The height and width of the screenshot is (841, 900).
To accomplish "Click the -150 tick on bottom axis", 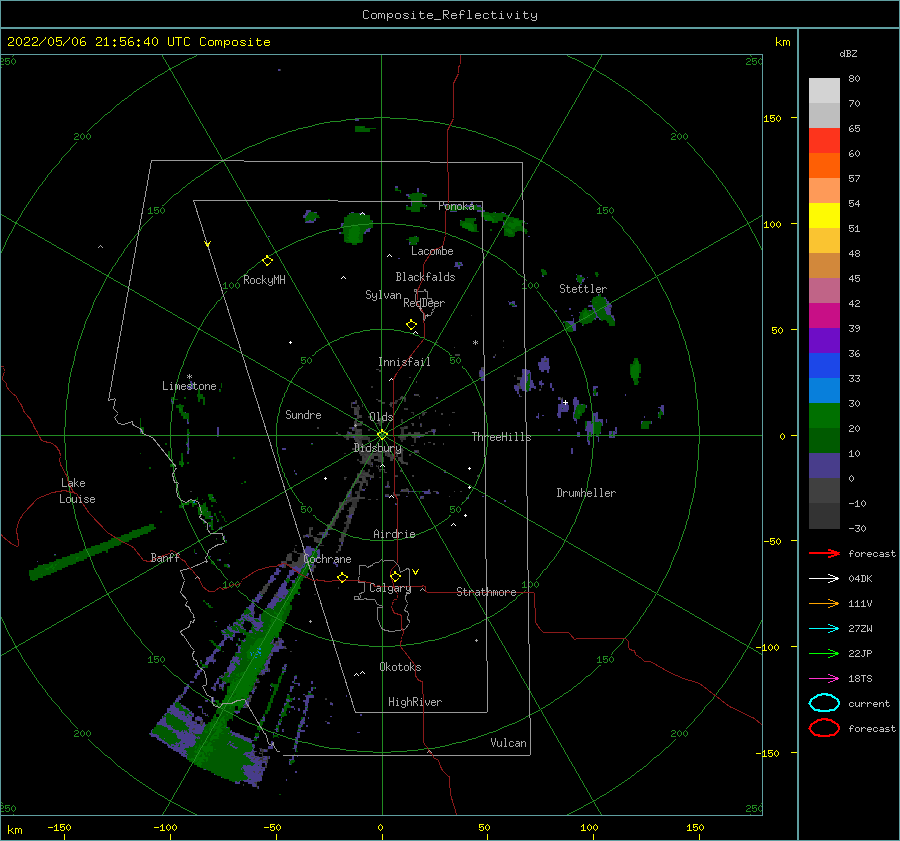I will [x=59, y=827].
